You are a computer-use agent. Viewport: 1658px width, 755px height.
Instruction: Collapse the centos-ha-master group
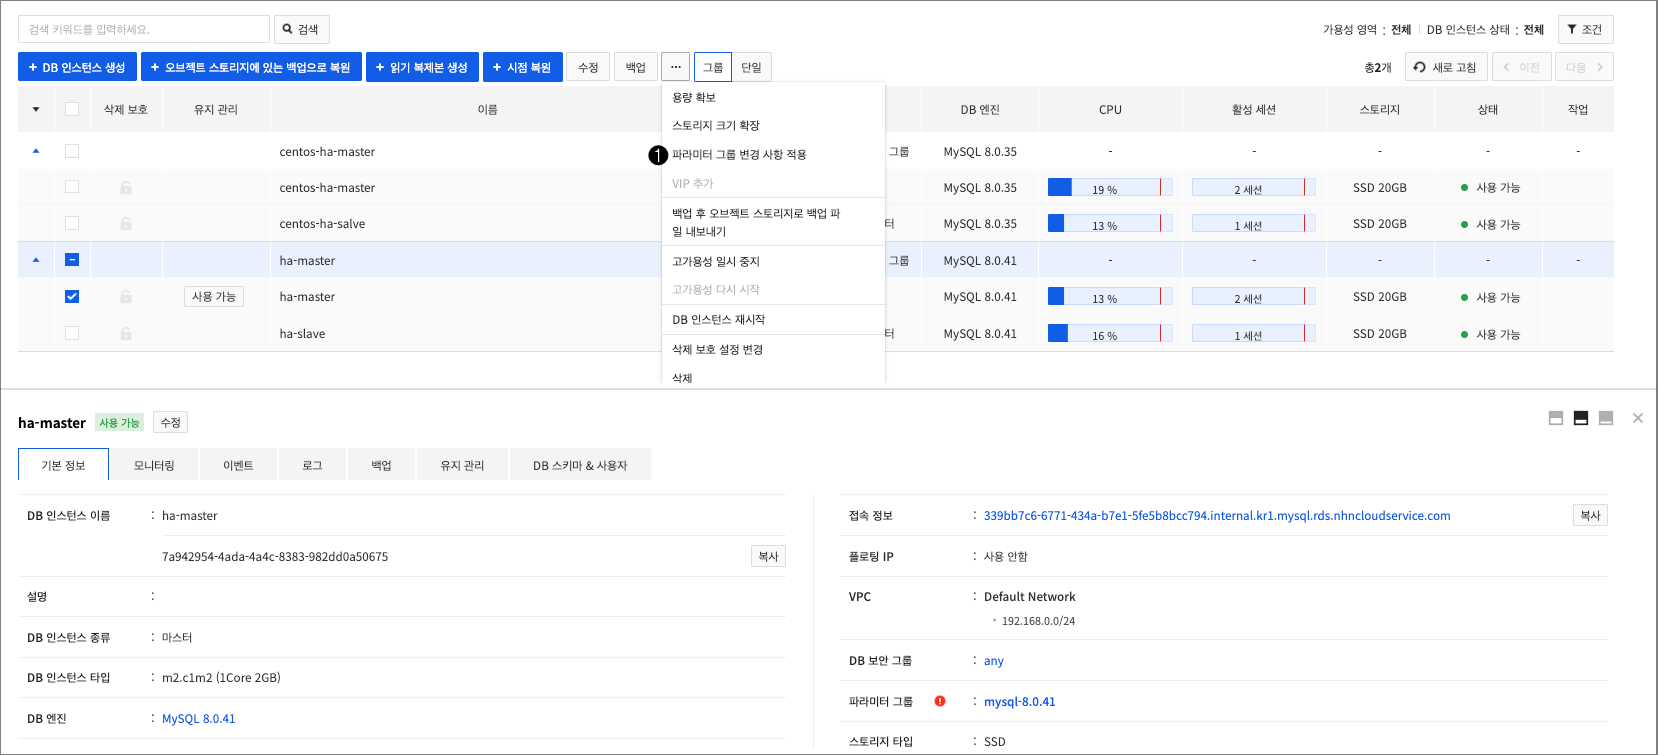point(36,151)
